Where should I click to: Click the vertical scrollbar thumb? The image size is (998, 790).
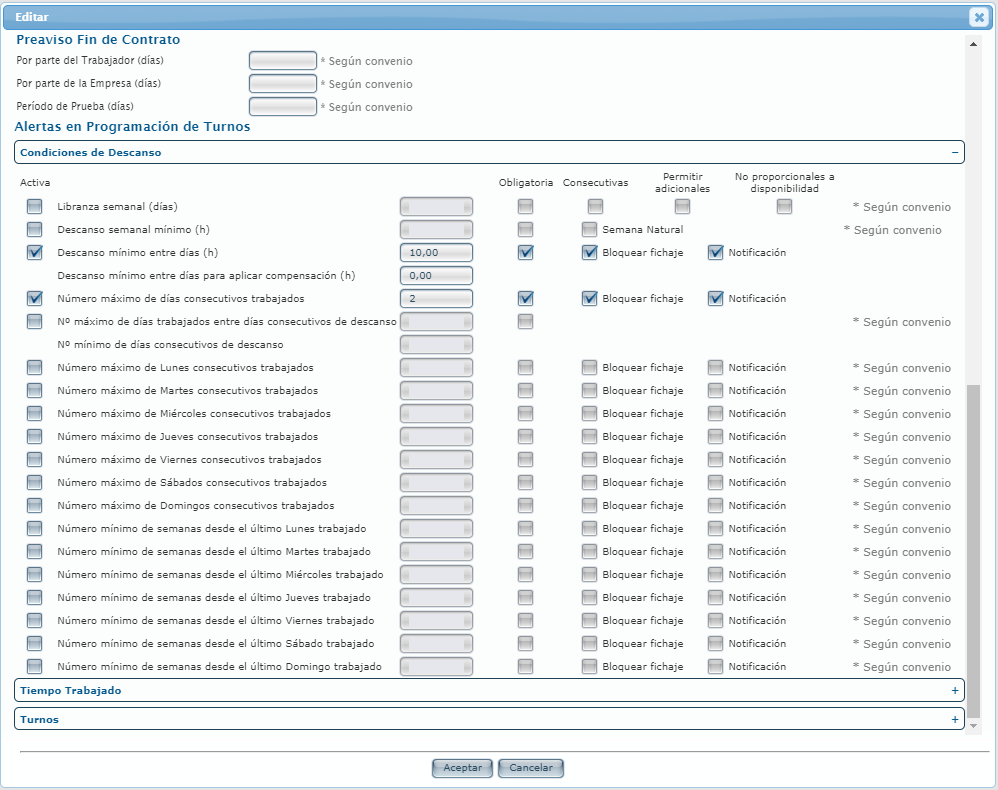pyautogui.click(x=973, y=551)
